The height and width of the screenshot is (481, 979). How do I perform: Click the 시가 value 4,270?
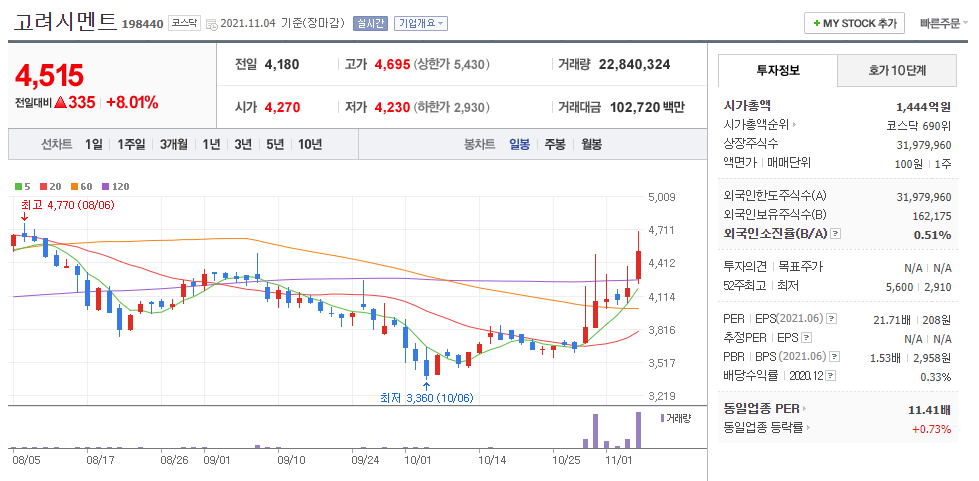[x=282, y=107]
